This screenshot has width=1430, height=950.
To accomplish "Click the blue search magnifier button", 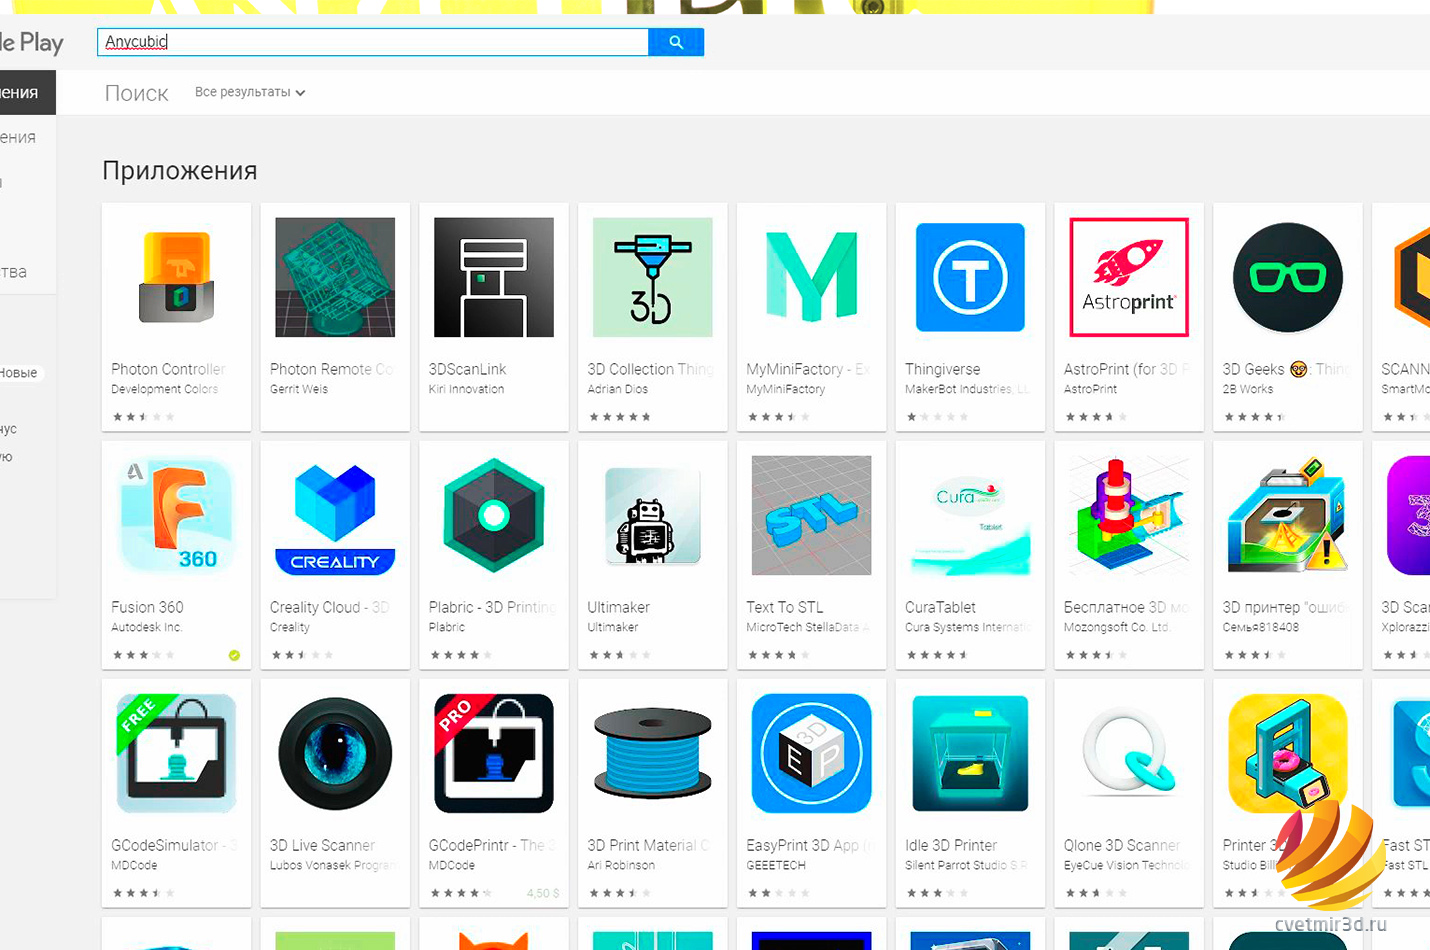I will pyautogui.click(x=676, y=42).
